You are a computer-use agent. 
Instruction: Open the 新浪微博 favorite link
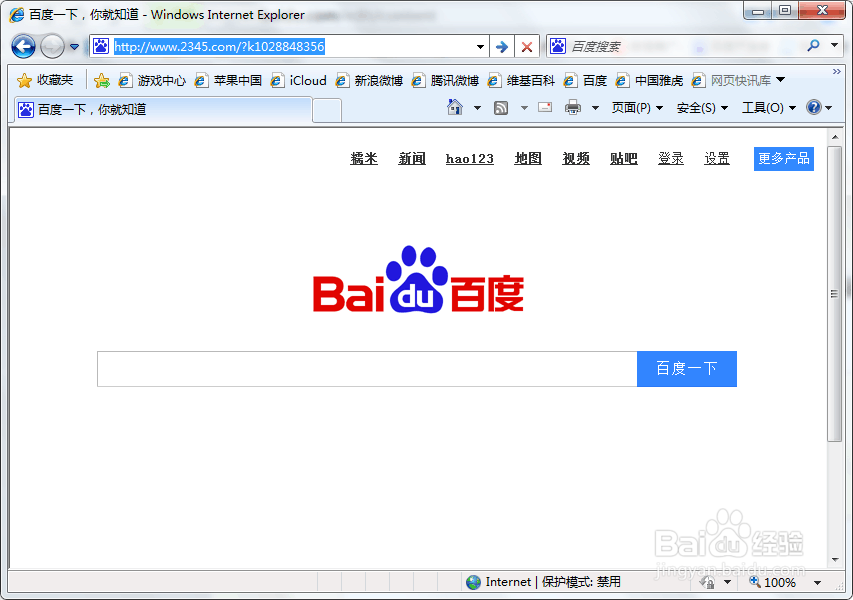point(369,81)
